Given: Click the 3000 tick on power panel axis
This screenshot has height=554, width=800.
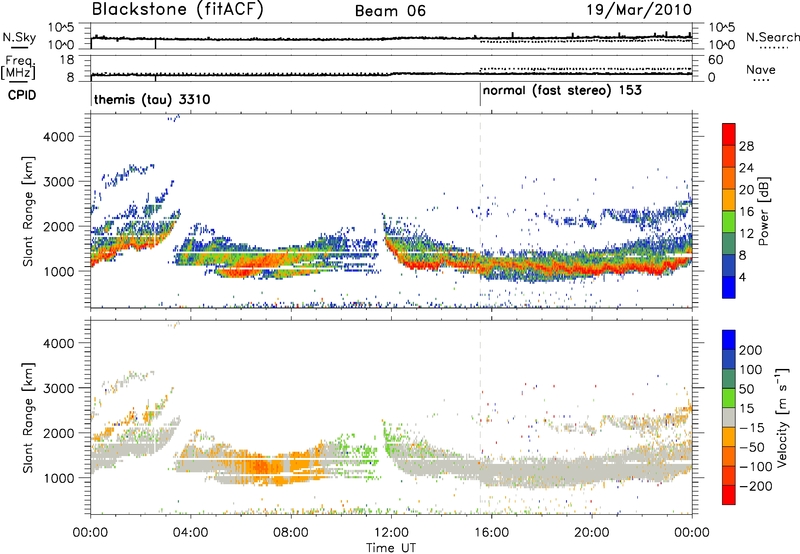Looking at the screenshot, I should coord(59,182).
